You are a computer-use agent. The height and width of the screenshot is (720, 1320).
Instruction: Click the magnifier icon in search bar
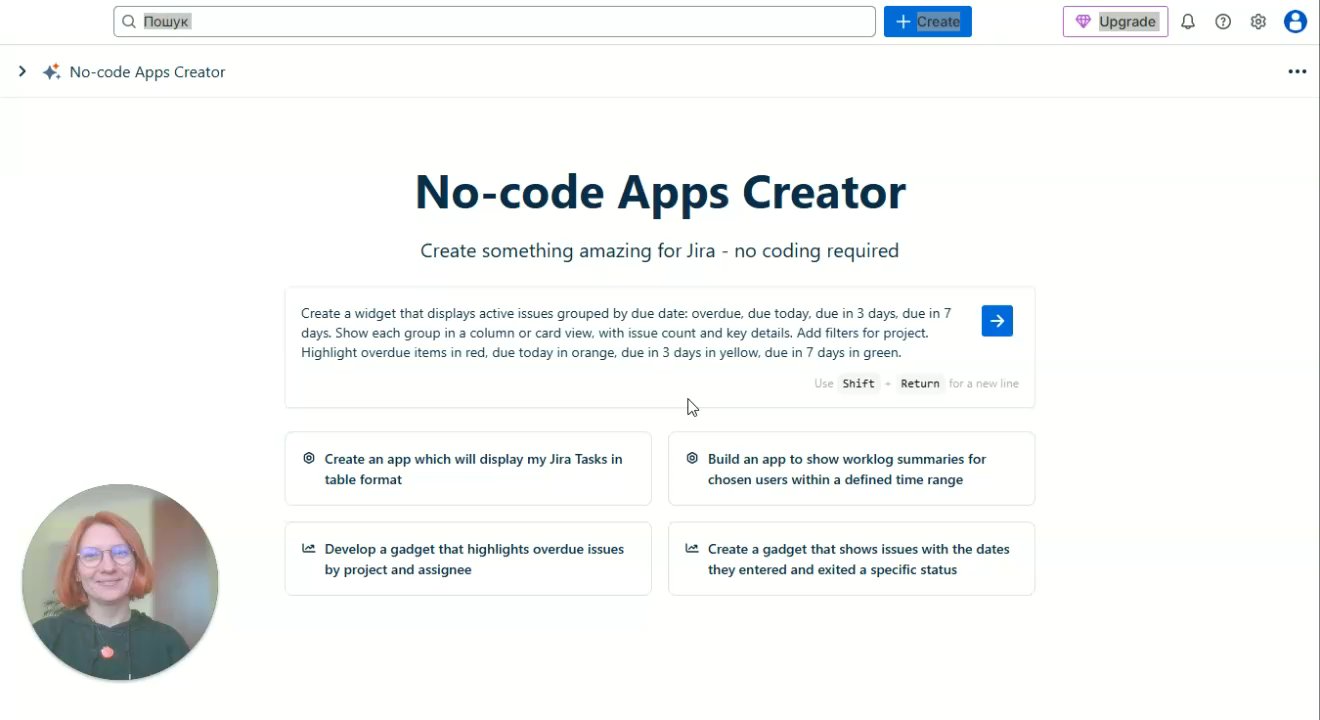click(x=129, y=22)
